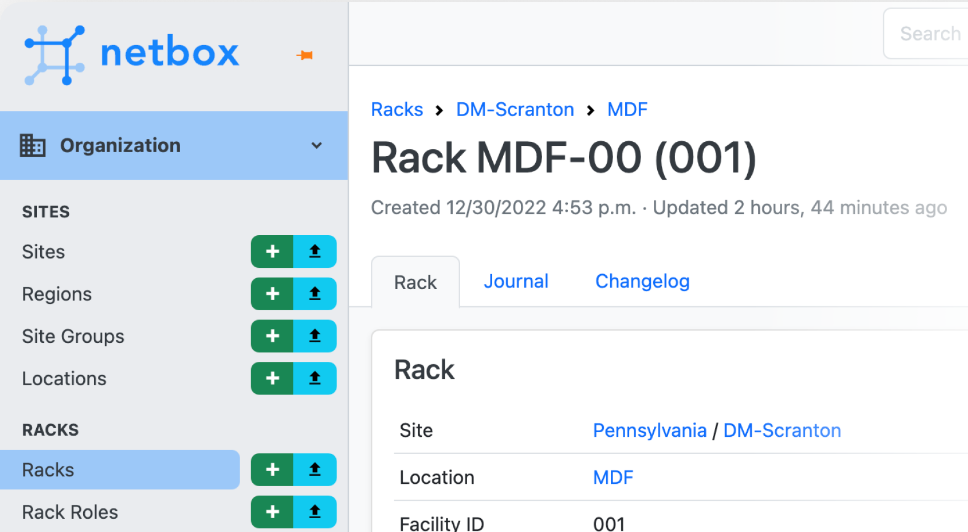This screenshot has height=532, width=968.
Task: Switch to the Journal tab
Action: [x=516, y=281]
